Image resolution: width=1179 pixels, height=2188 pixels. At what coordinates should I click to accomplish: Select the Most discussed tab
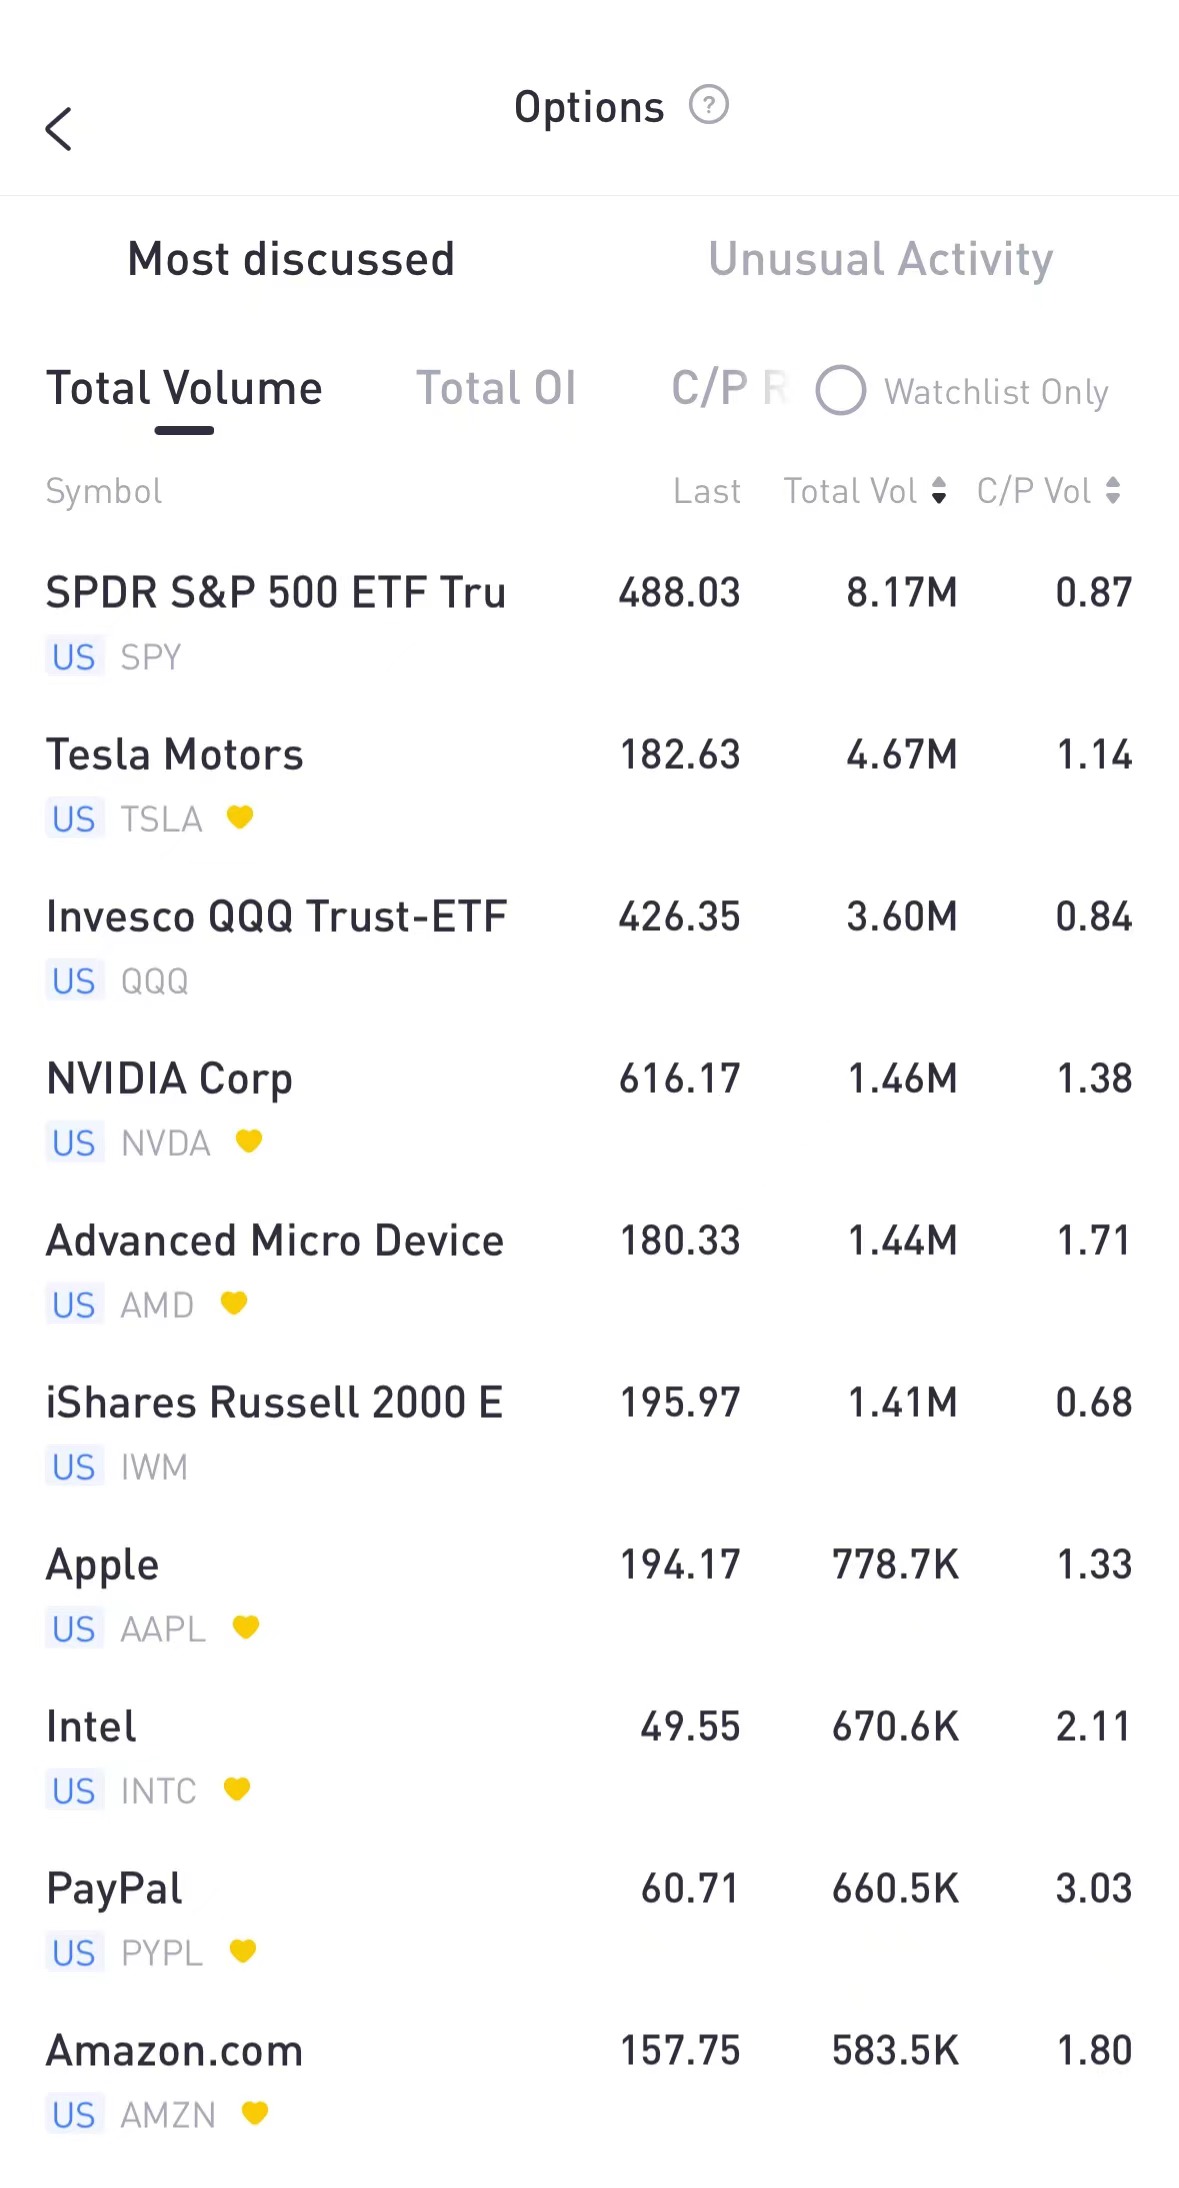pos(291,259)
